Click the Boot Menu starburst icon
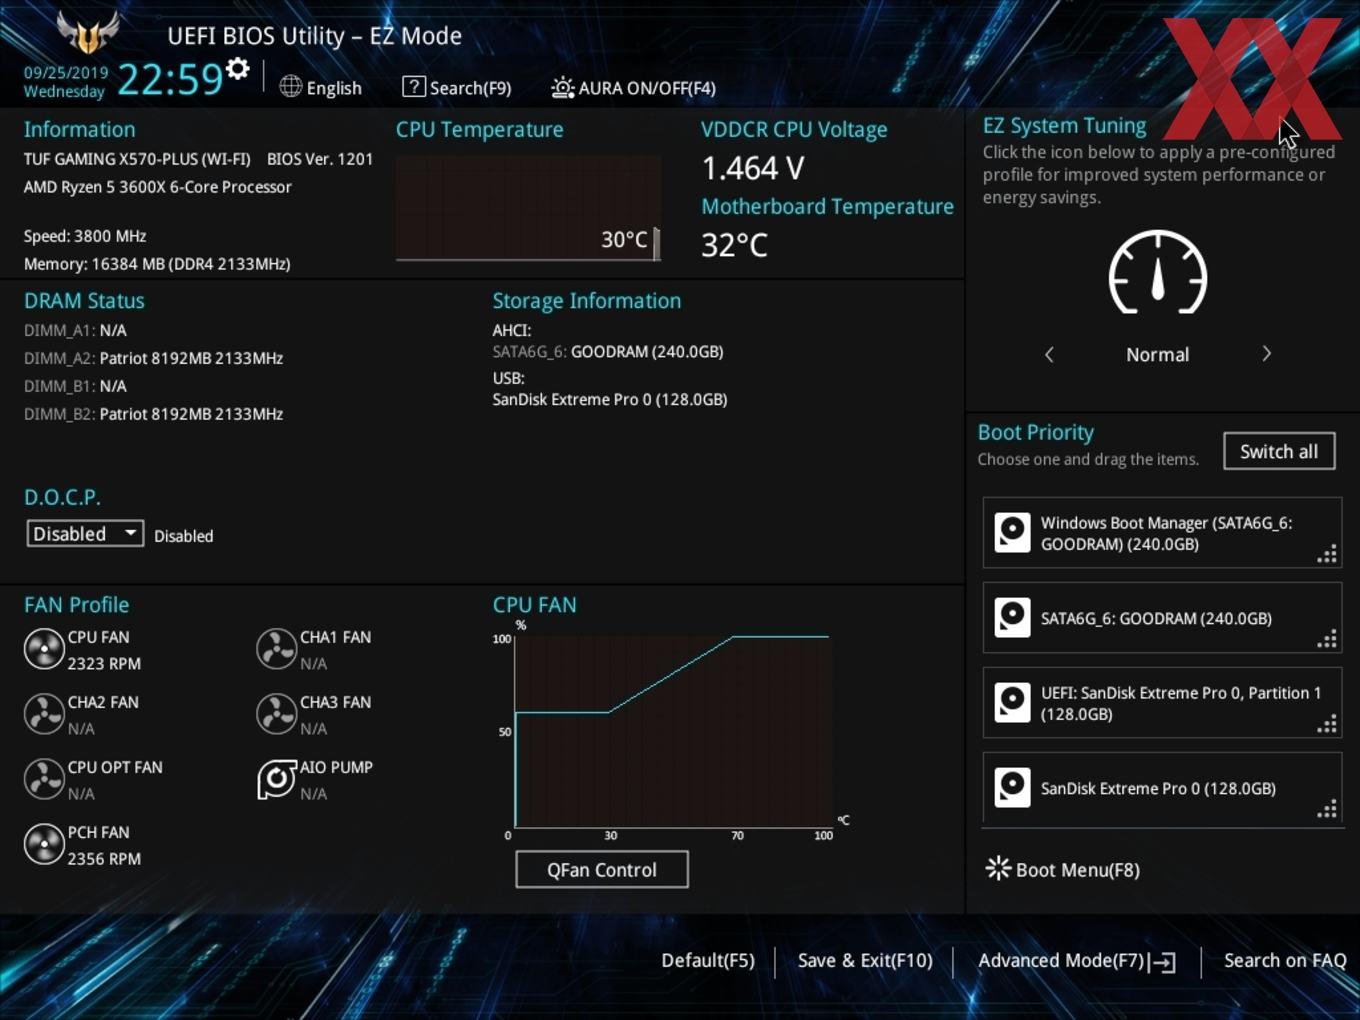 998,868
